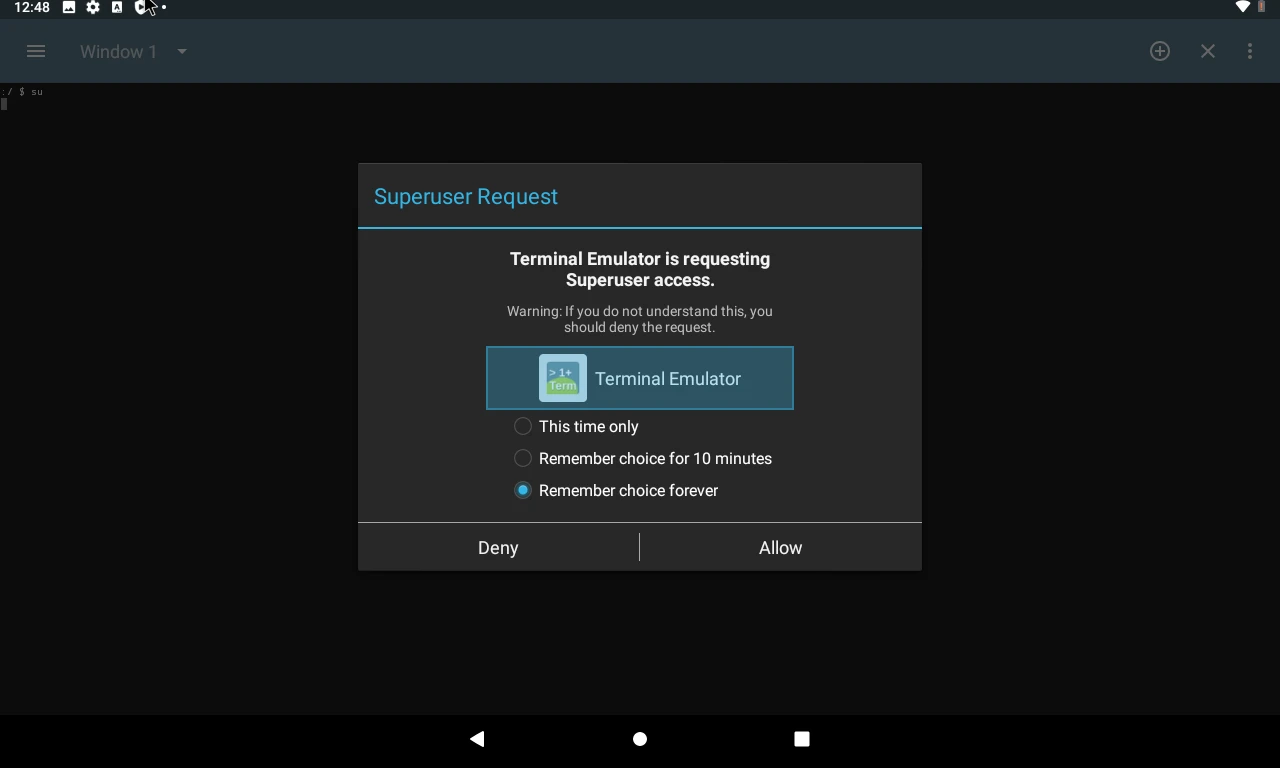The image size is (1280, 768).
Task: Tap the image notification icon in status bar
Action: pyautogui.click(x=69, y=7)
